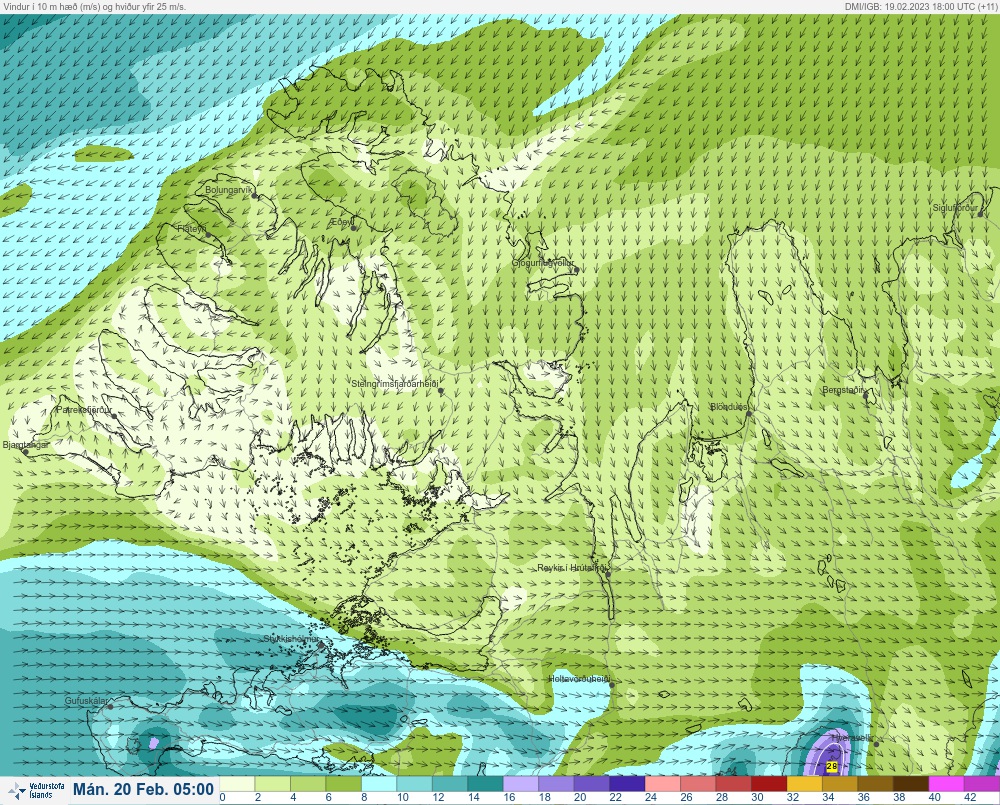Image resolution: width=1000 pixels, height=805 pixels.
Task: Select the Reykir í Hrútafirði label
Action: (573, 568)
